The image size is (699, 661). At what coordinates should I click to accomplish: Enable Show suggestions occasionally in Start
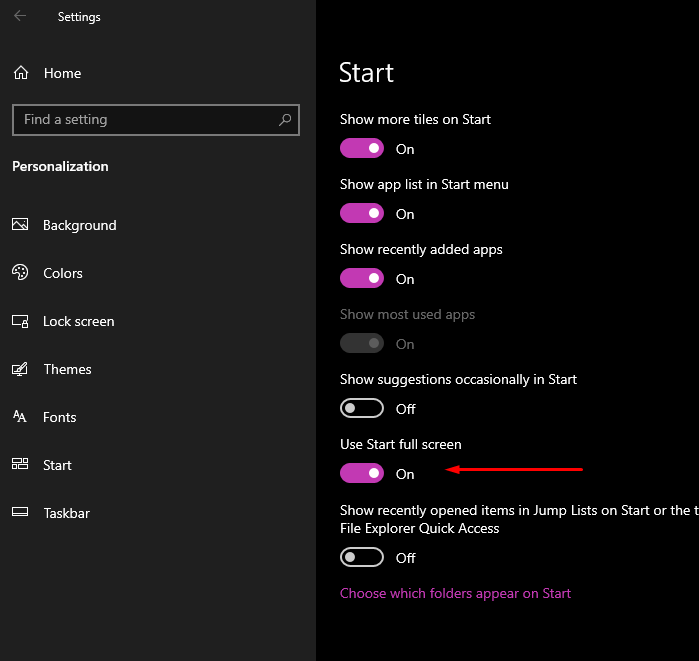coord(362,409)
